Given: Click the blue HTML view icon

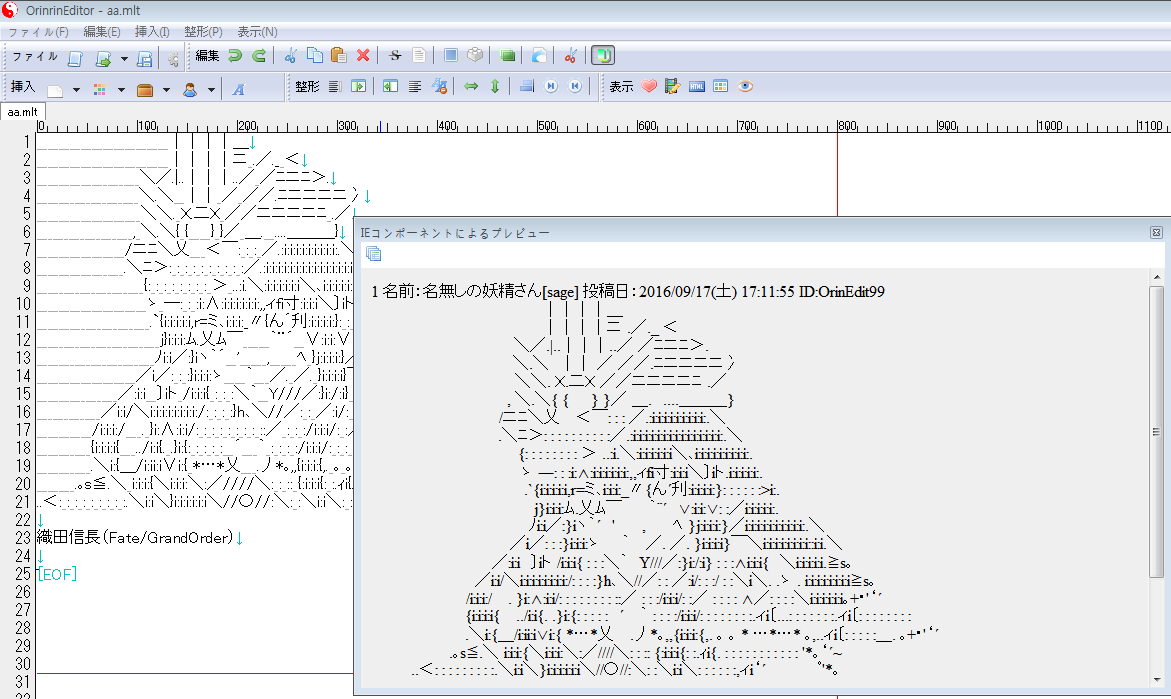Looking at the screenshot, I should click(697, 87).
